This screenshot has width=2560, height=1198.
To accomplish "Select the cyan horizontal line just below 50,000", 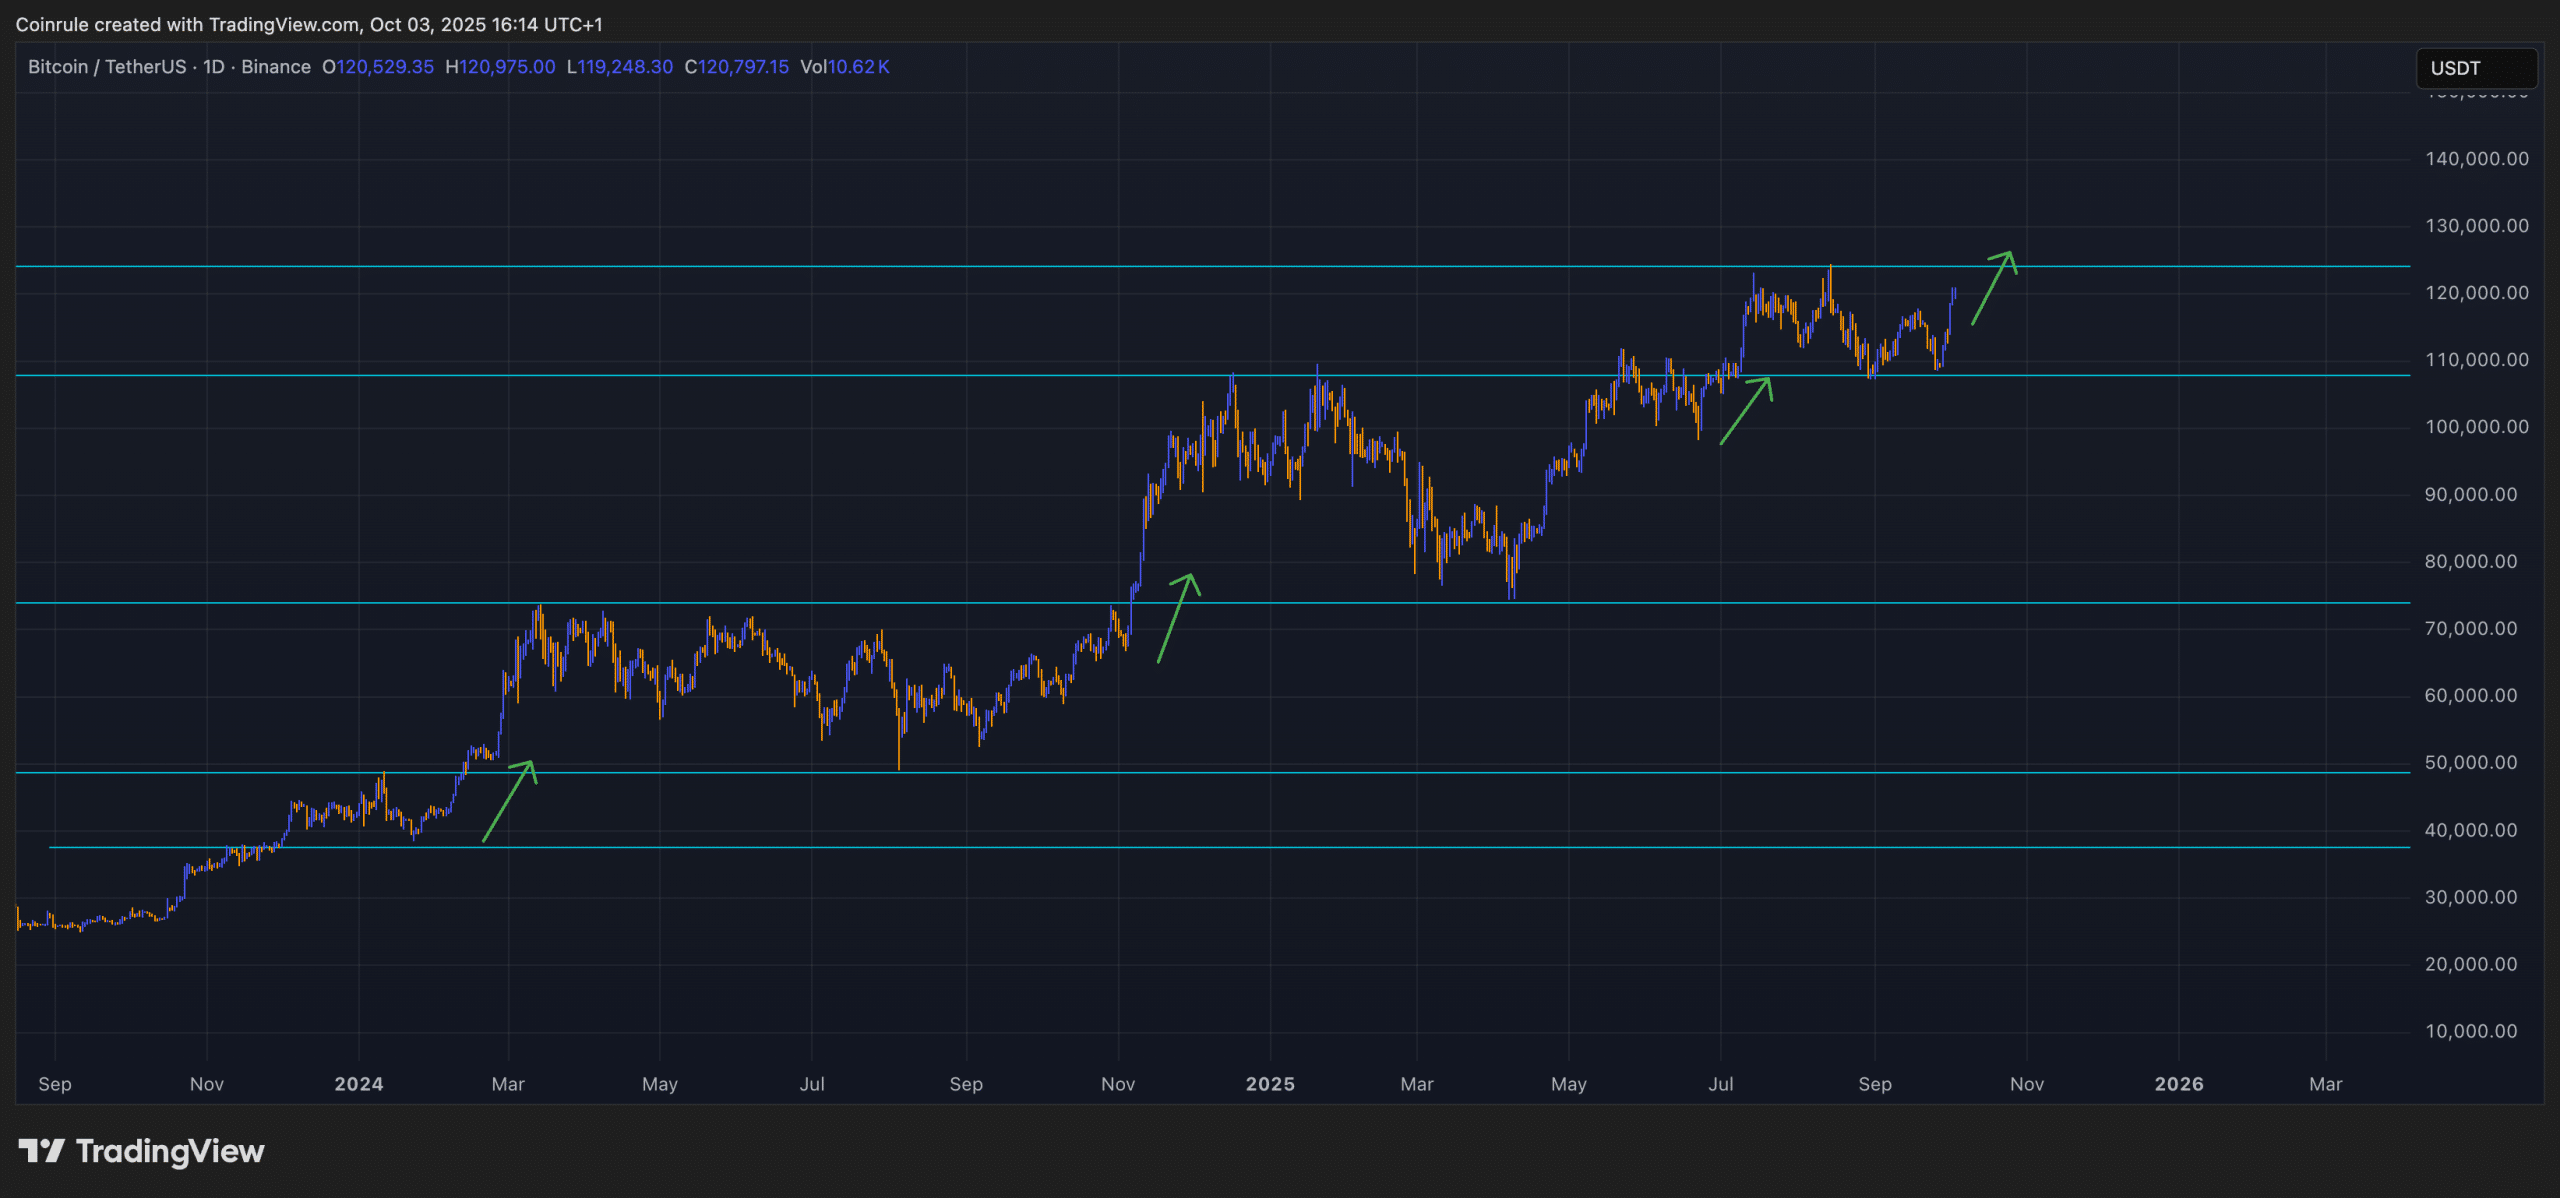I will 1000,772.
